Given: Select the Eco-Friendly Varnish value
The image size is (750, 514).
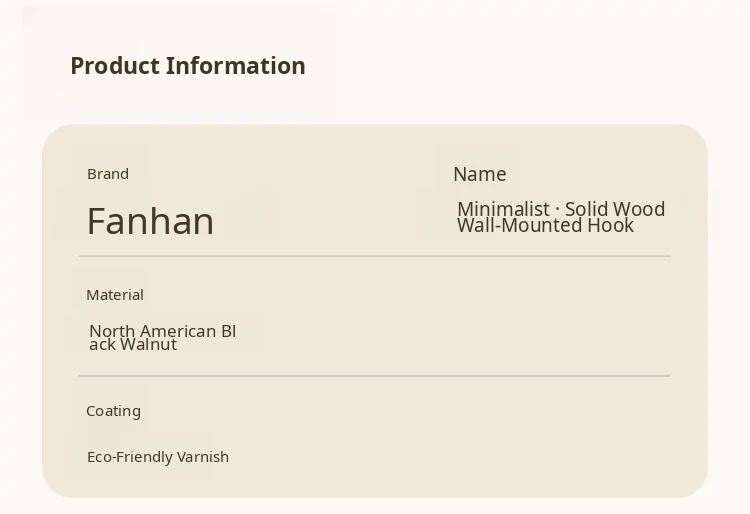Looking at the screenshot, I should point(158,457).
